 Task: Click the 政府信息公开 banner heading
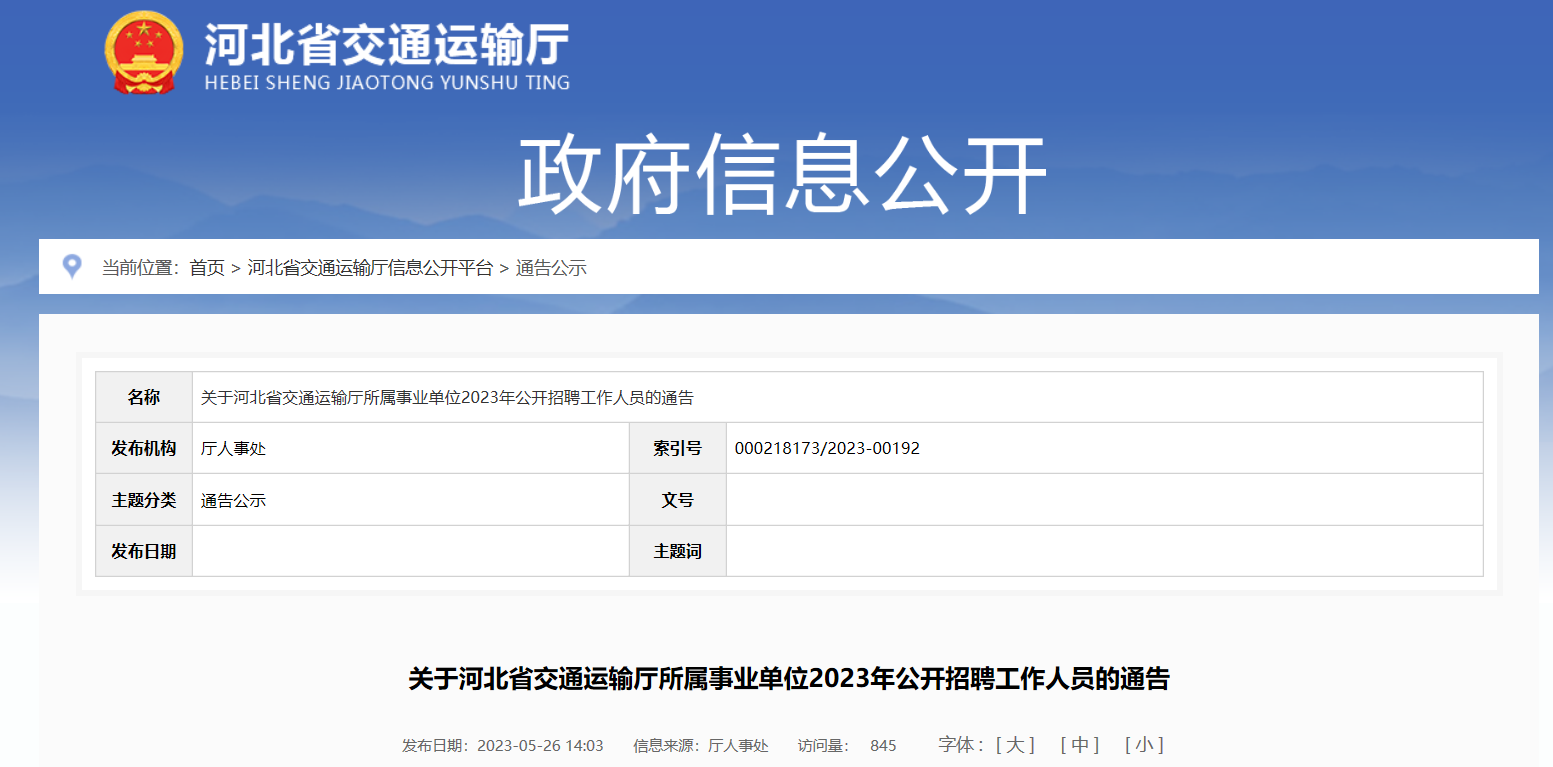tap(781, 176)
